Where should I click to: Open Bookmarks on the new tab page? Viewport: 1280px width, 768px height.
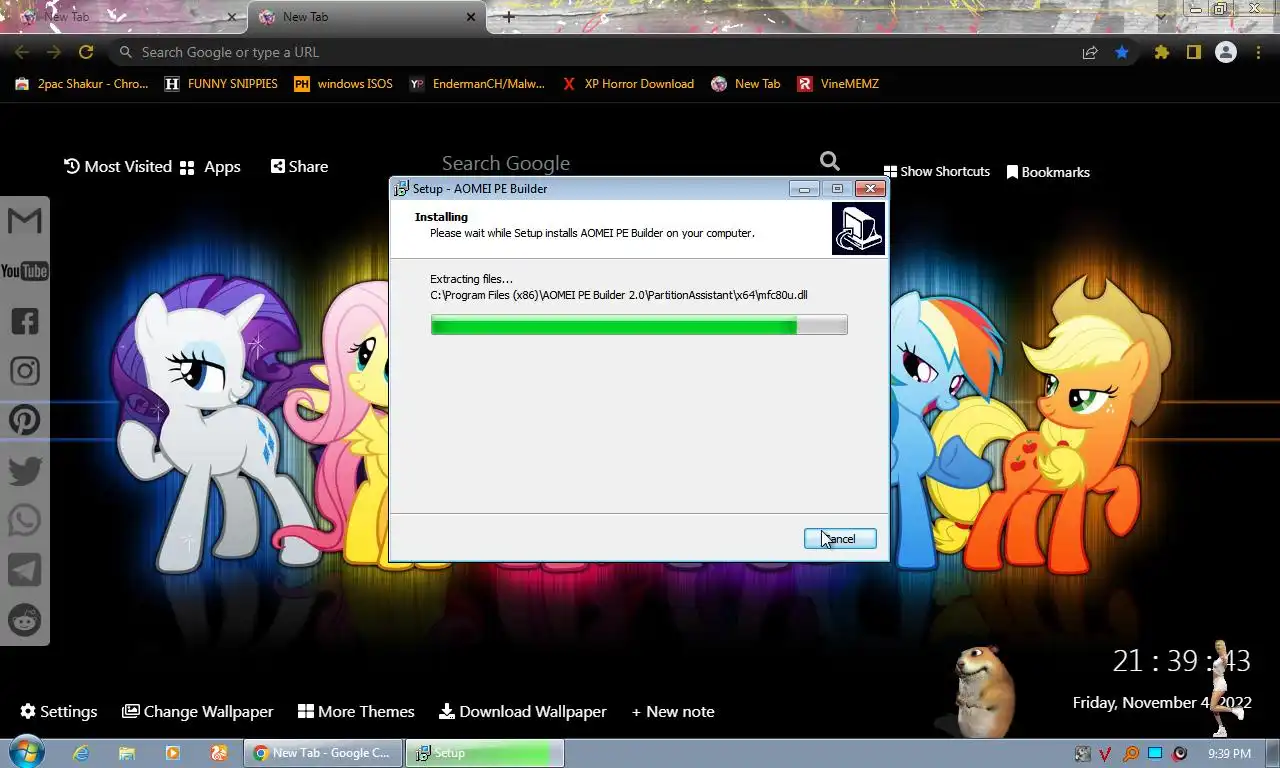[1048, 172]
